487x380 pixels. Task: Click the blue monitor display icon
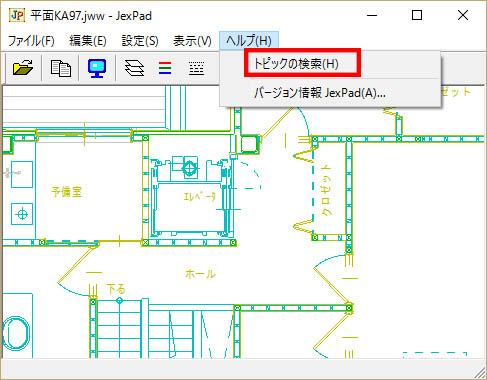97,68
